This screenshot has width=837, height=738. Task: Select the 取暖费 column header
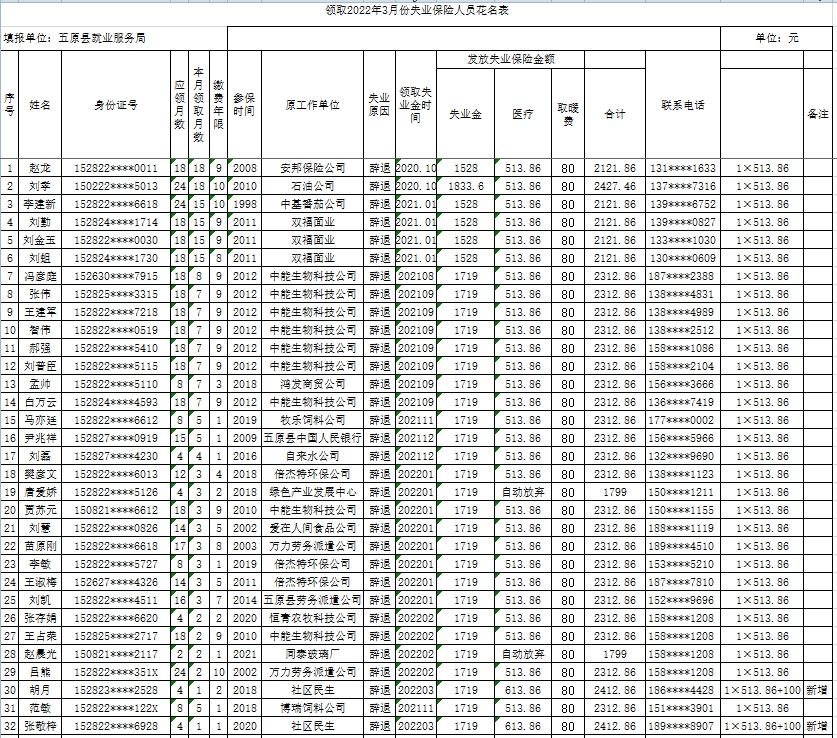(x=568, y=114)
